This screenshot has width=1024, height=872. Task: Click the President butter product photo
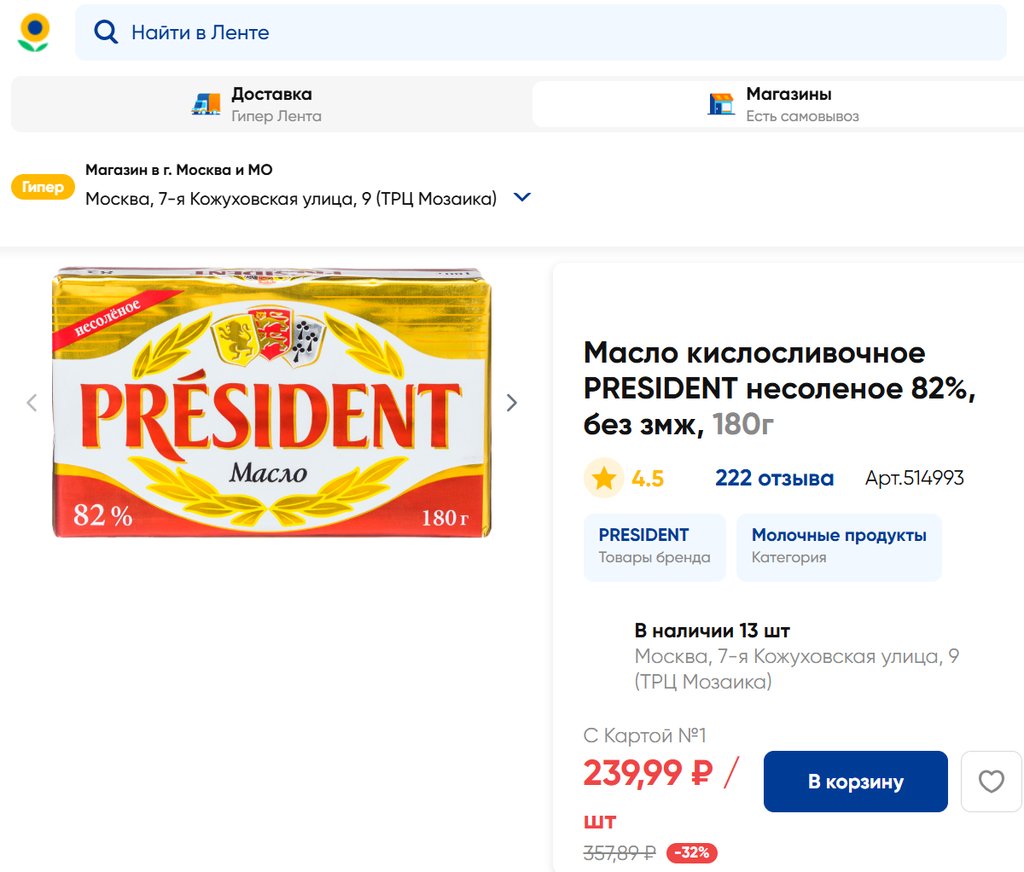coord(271,402)
